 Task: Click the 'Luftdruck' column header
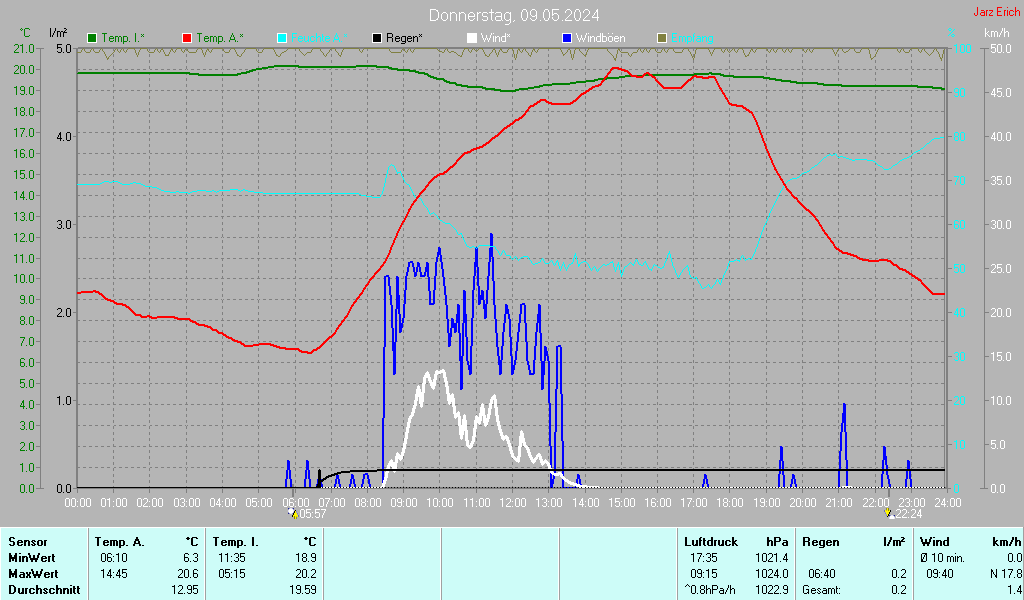coord(711,542)
